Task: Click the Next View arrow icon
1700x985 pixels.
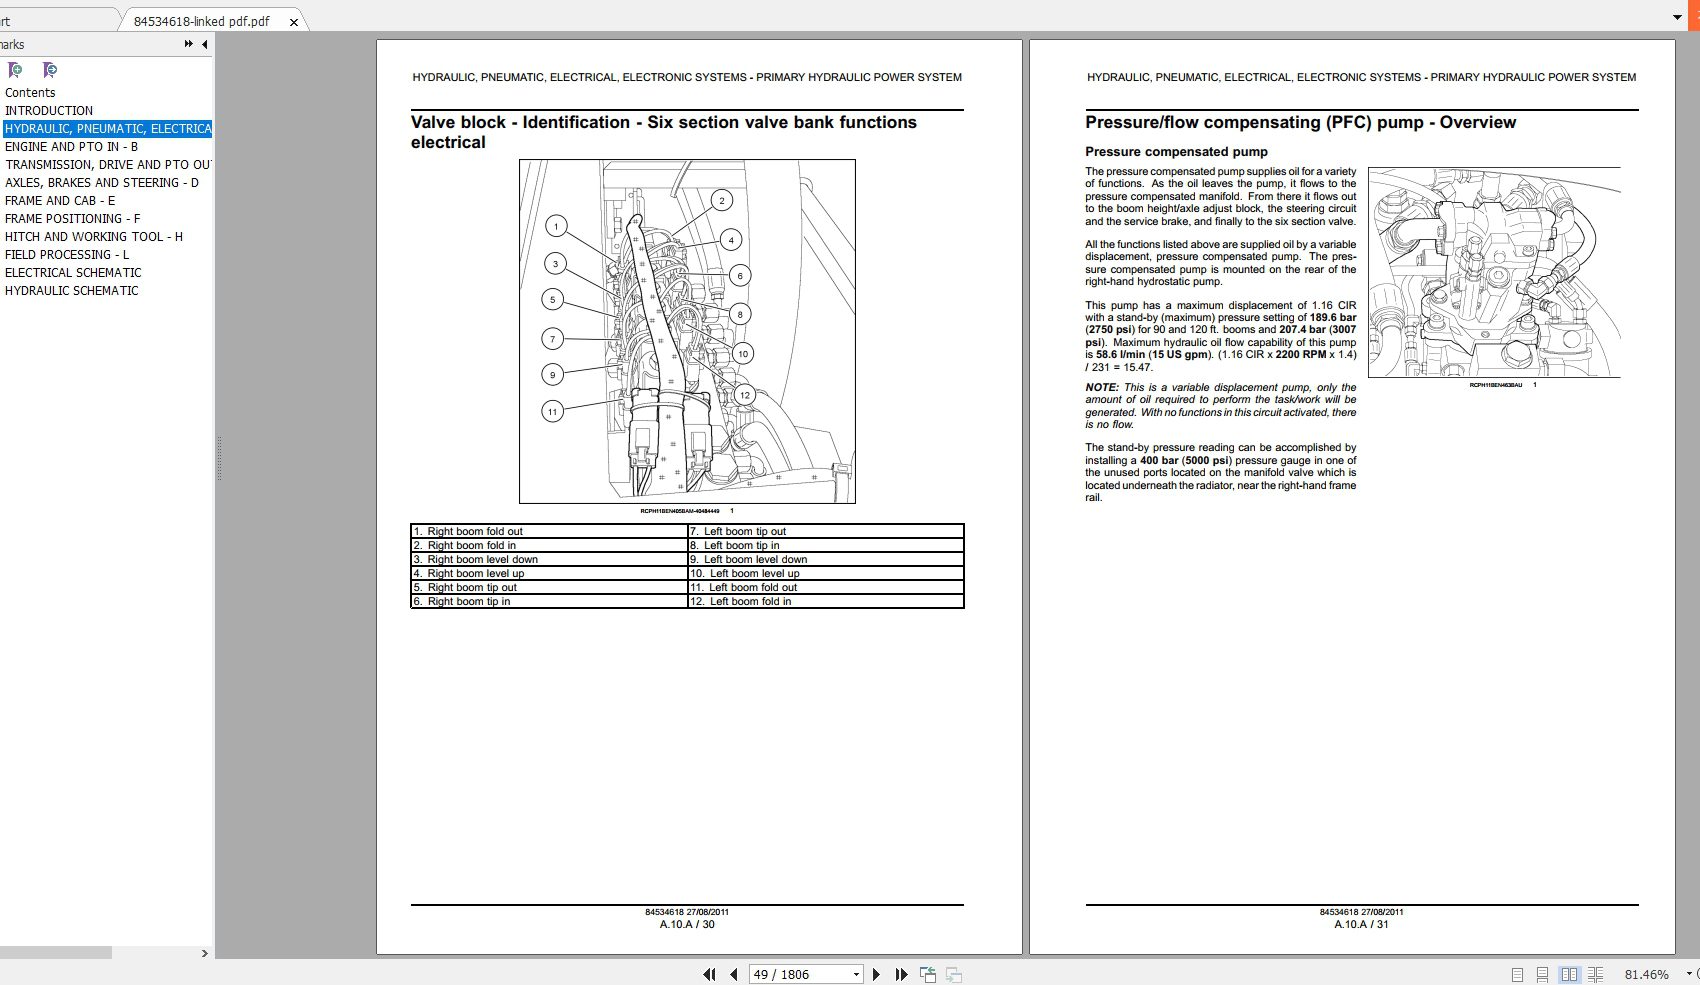Action: point(954,973)
